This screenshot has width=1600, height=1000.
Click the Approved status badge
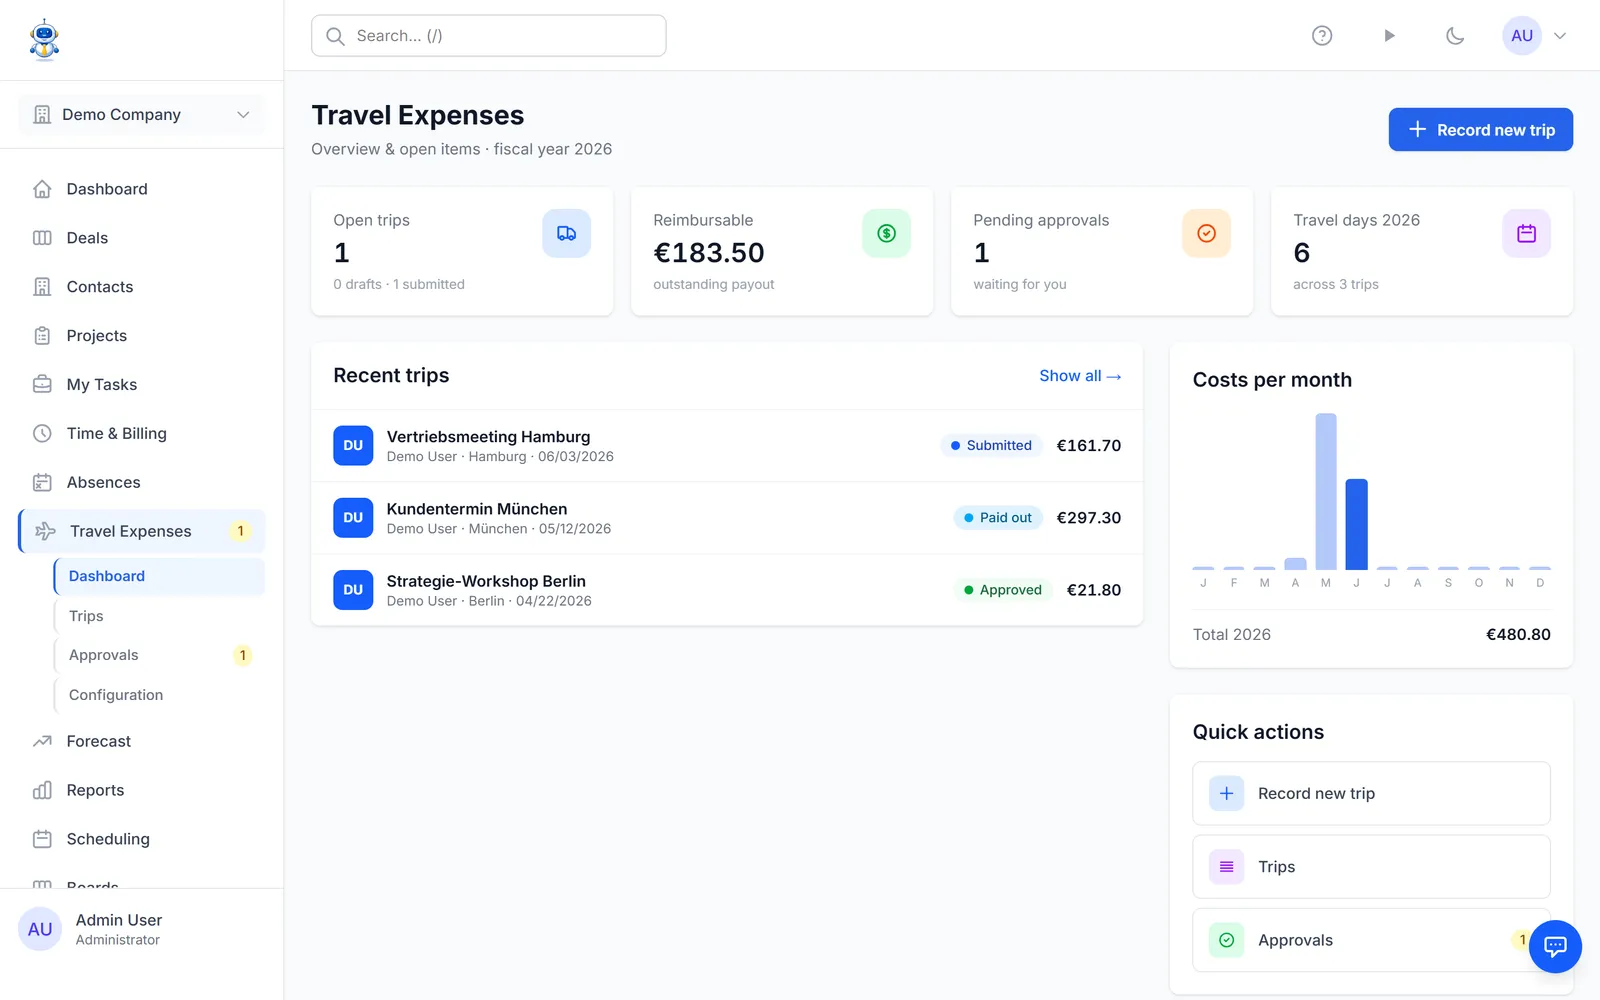click(1002, 590)
